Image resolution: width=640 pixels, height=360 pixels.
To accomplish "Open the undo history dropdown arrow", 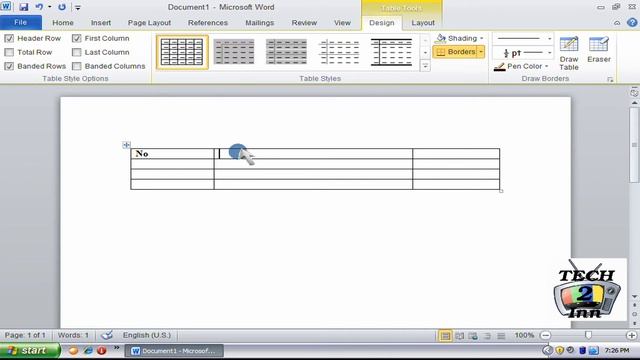I will click(x=50, y=7).
